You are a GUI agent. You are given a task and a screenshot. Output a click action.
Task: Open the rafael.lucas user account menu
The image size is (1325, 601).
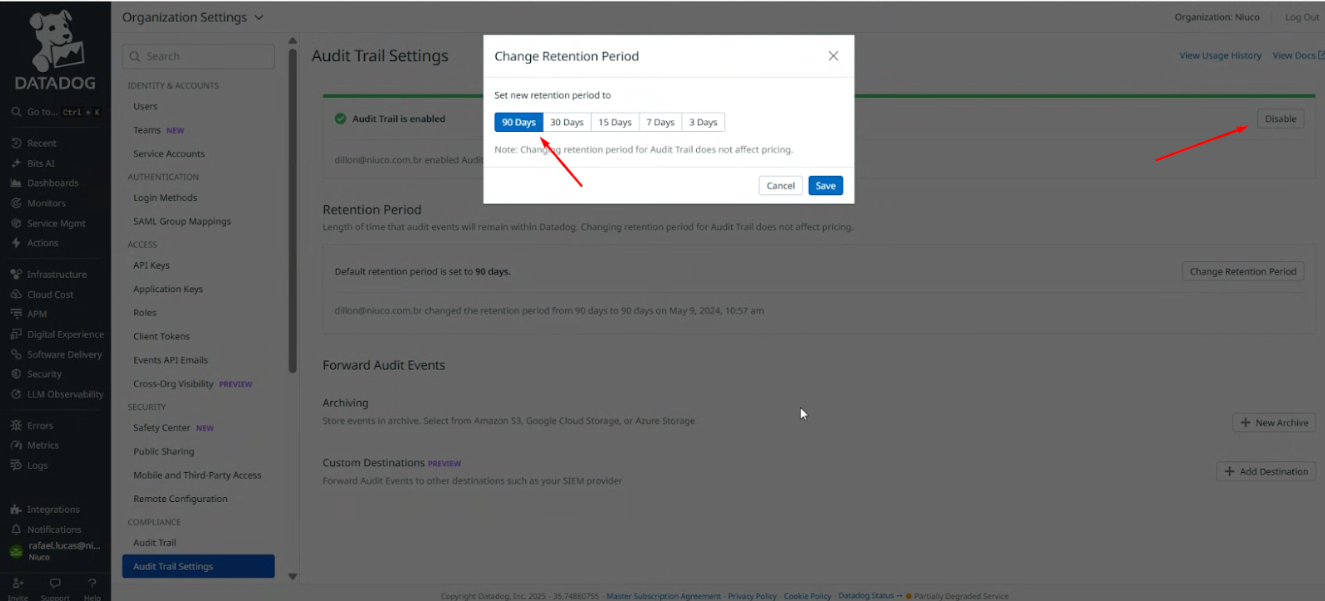55,550
